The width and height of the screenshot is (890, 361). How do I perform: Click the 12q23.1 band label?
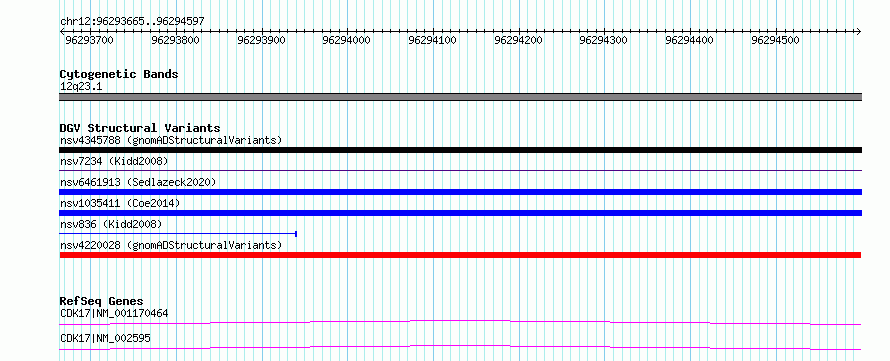(x=81, y=87)
